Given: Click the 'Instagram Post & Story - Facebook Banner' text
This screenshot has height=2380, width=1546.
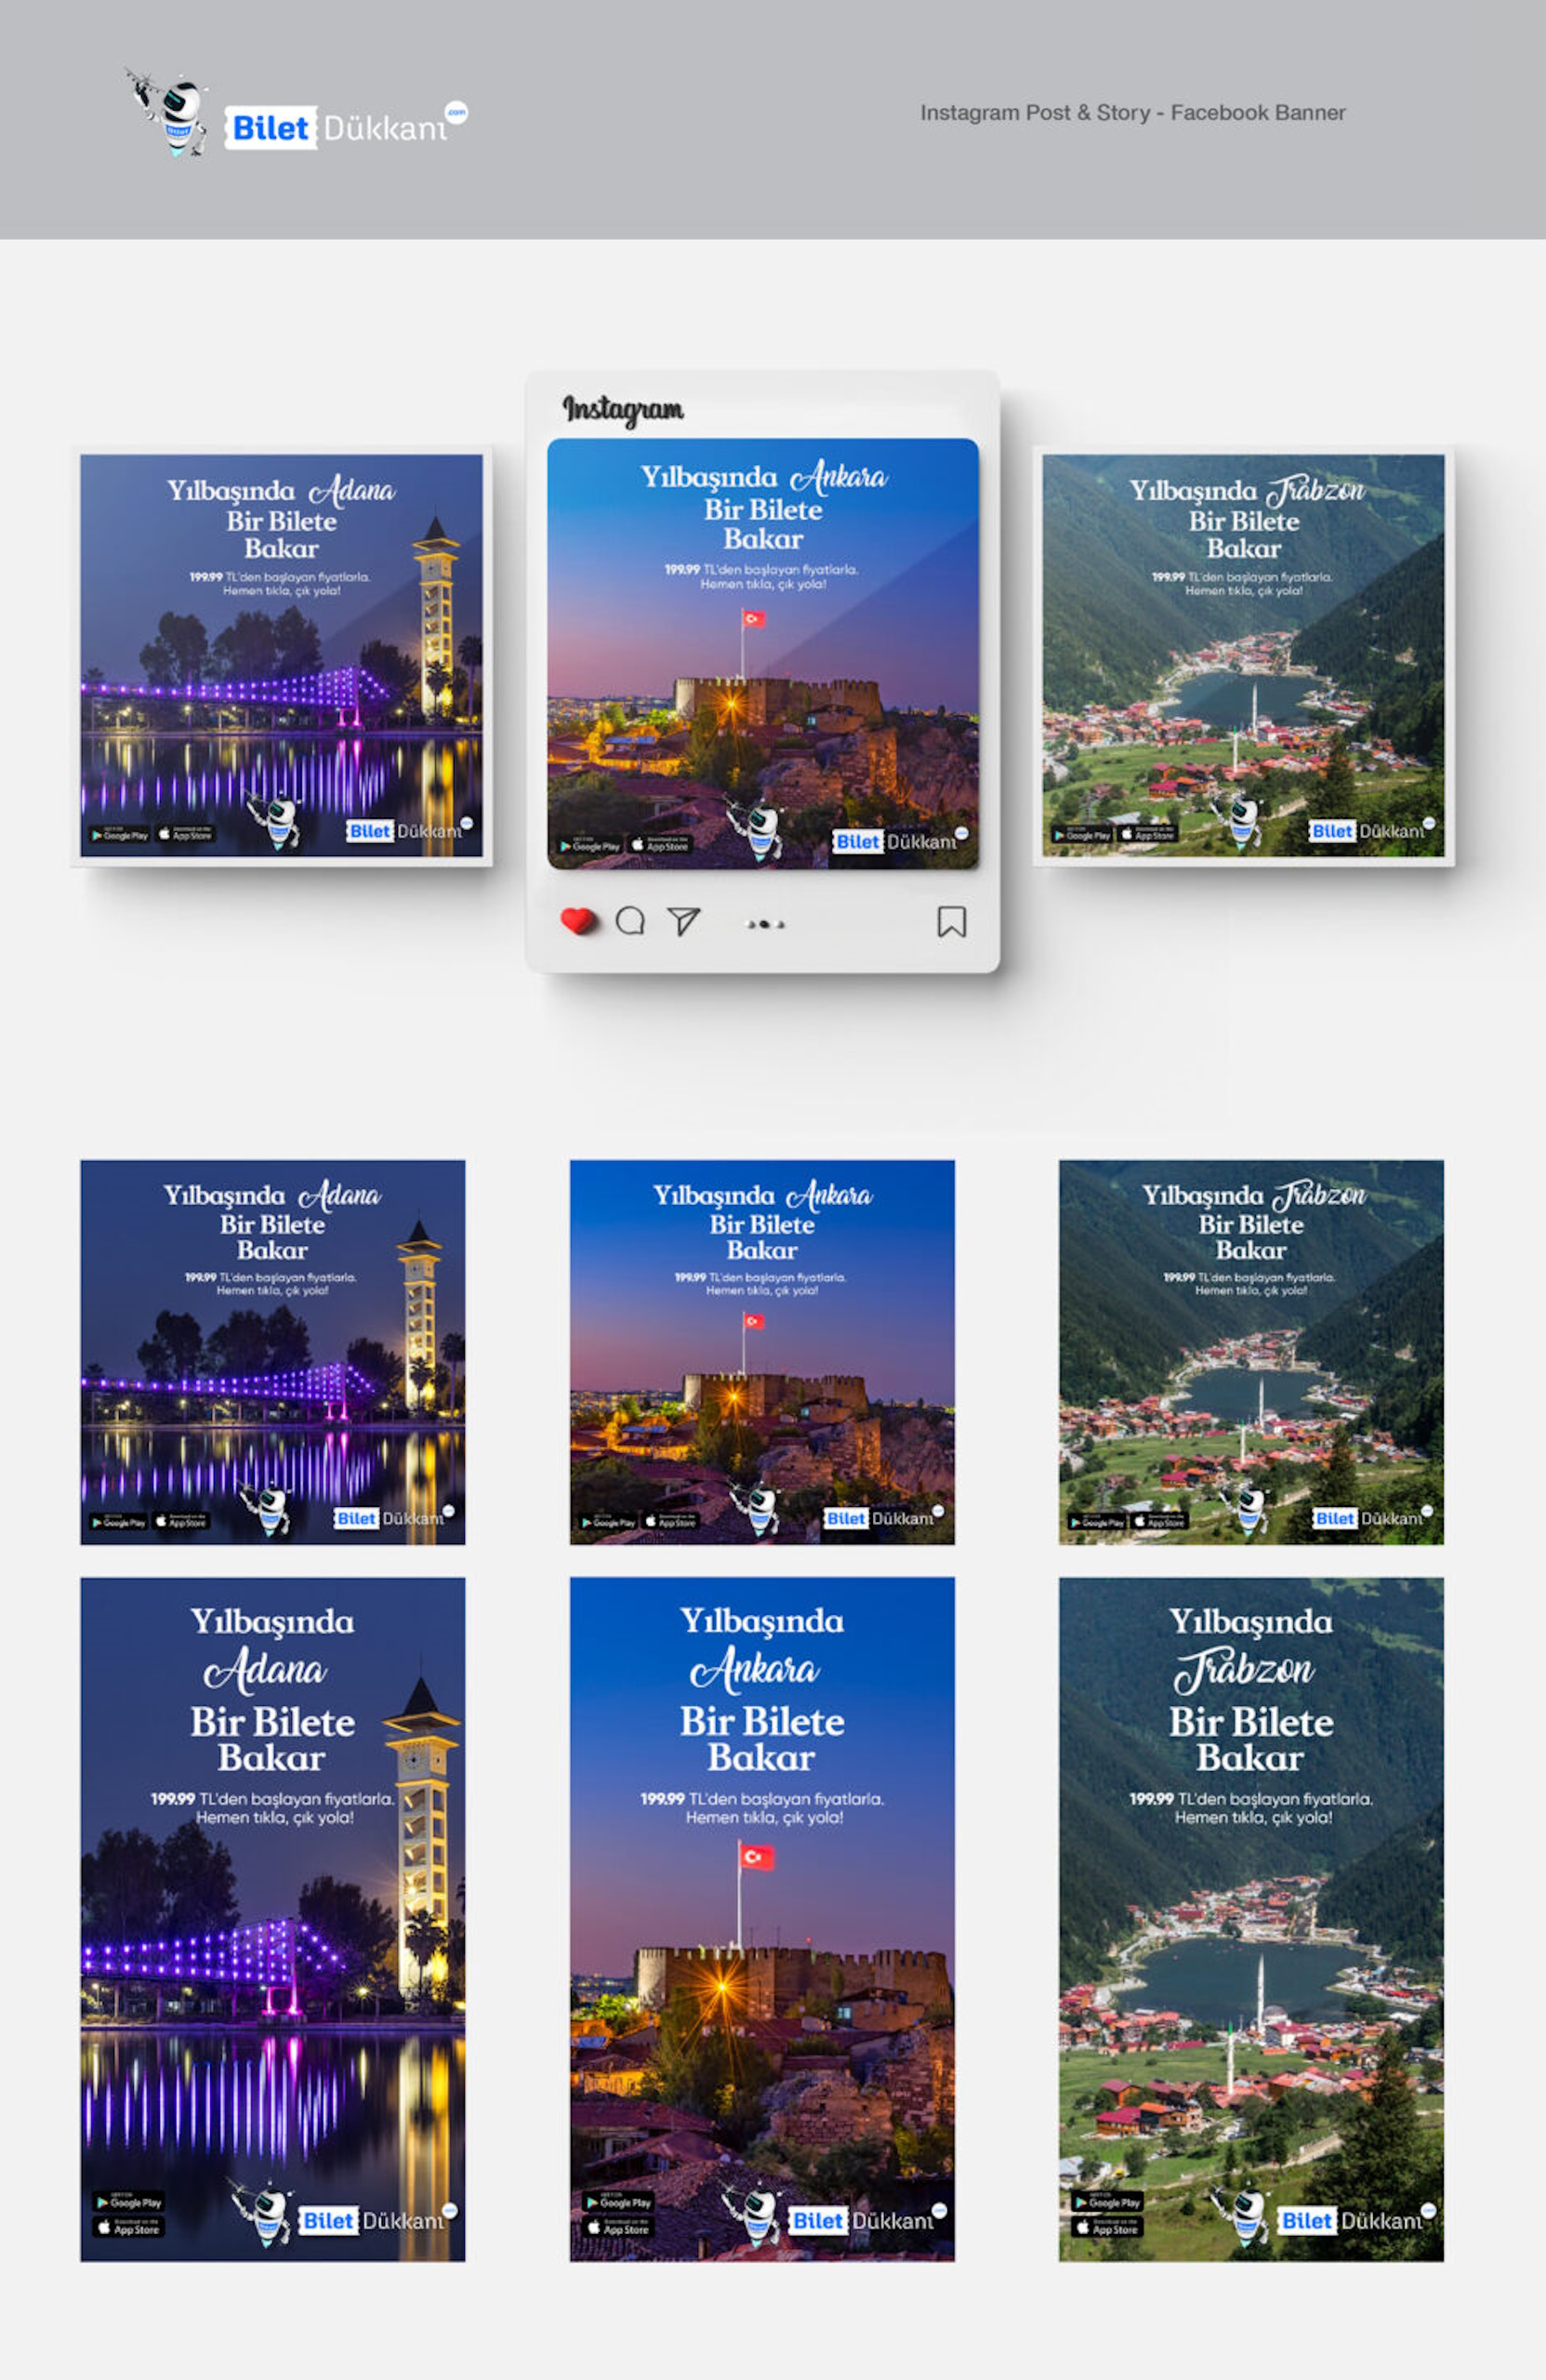Looking at the screenshot, I should pyautogui.click(x=1132, y=113).
